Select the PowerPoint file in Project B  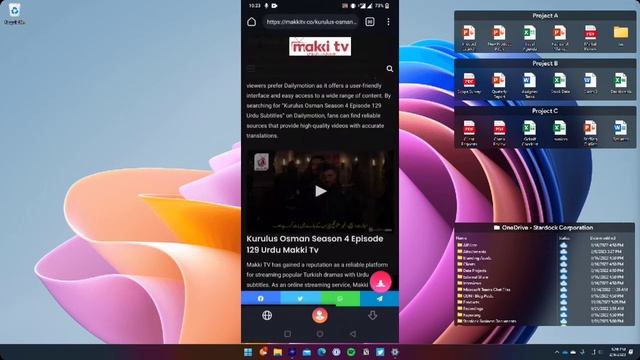pyautogui.click(x=499, y=85)
